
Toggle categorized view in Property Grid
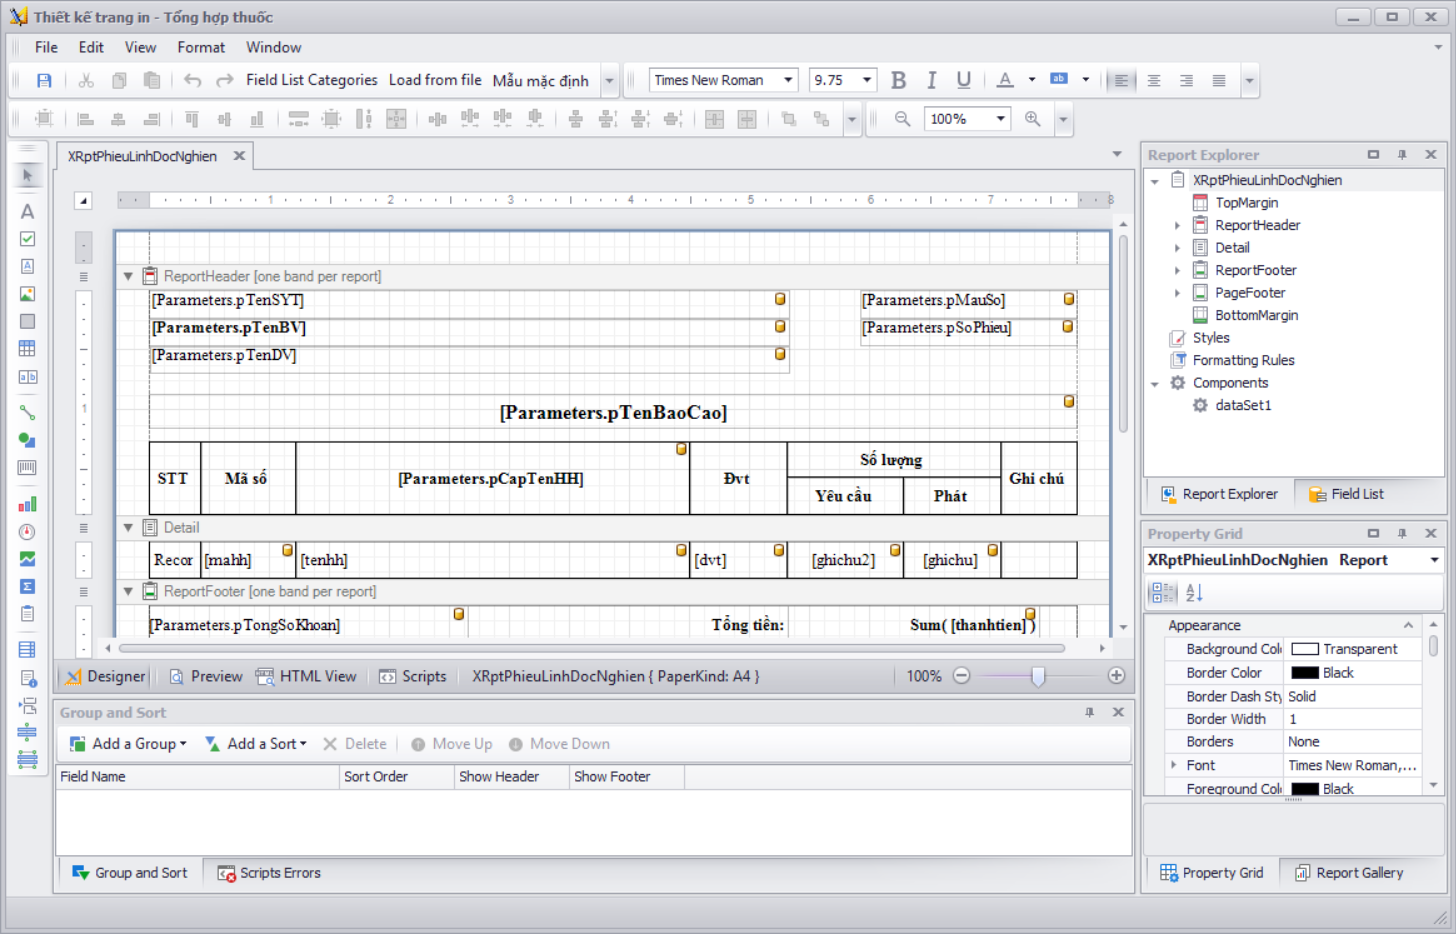pyautogui.click(x=1163, y=593)
